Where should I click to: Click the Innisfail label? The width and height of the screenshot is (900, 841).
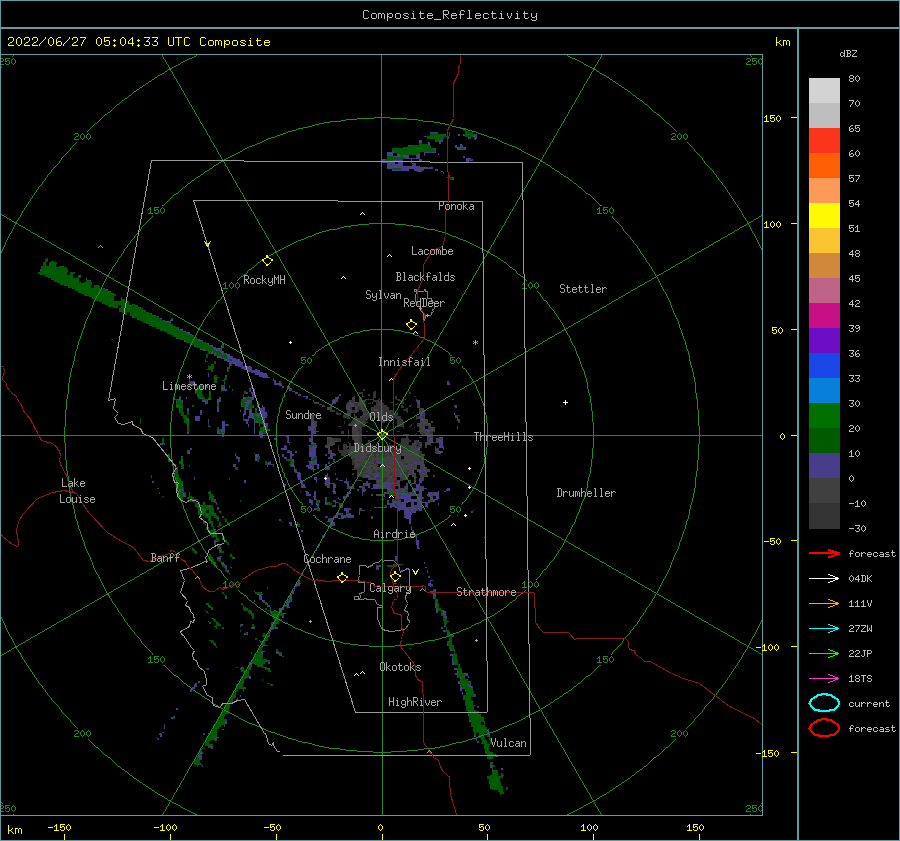click(404, 362)
